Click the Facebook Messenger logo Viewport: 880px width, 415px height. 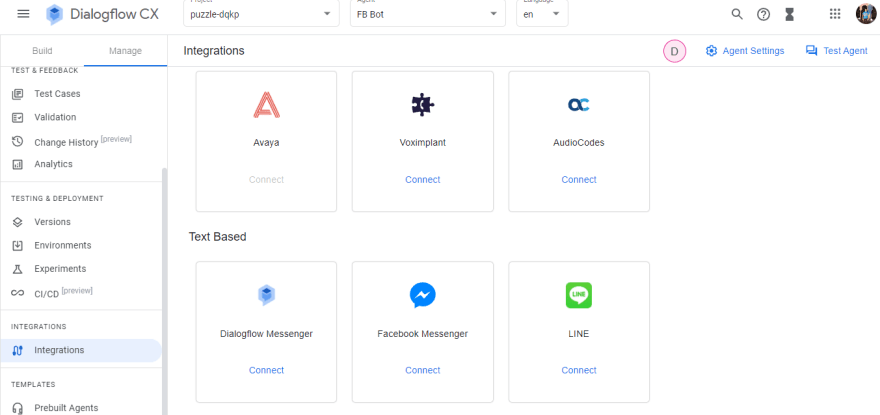click(423, 295)
